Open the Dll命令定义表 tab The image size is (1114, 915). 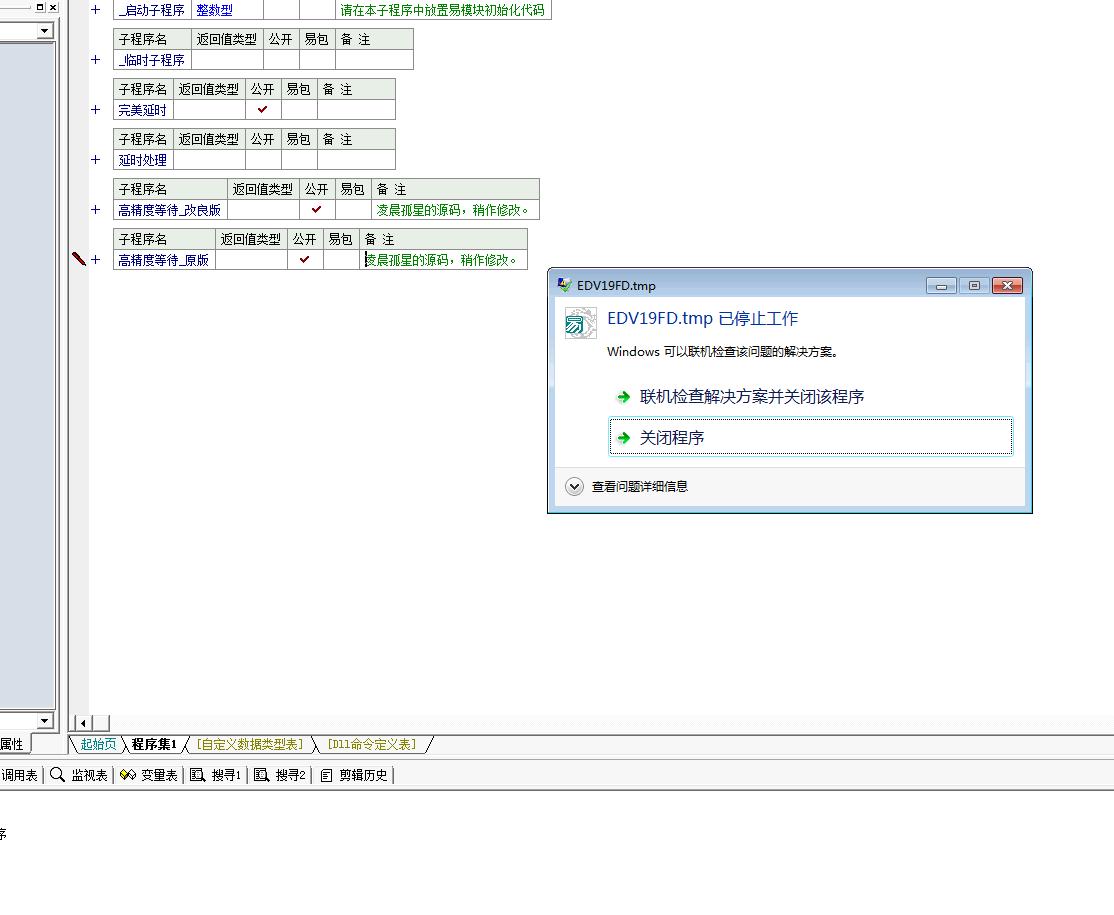click(371, 744)
